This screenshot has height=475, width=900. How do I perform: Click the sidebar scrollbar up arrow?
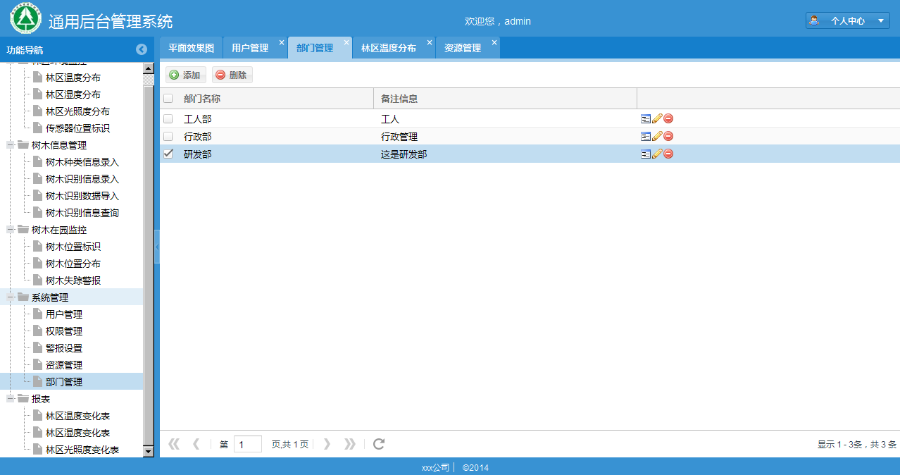(148, 68)
